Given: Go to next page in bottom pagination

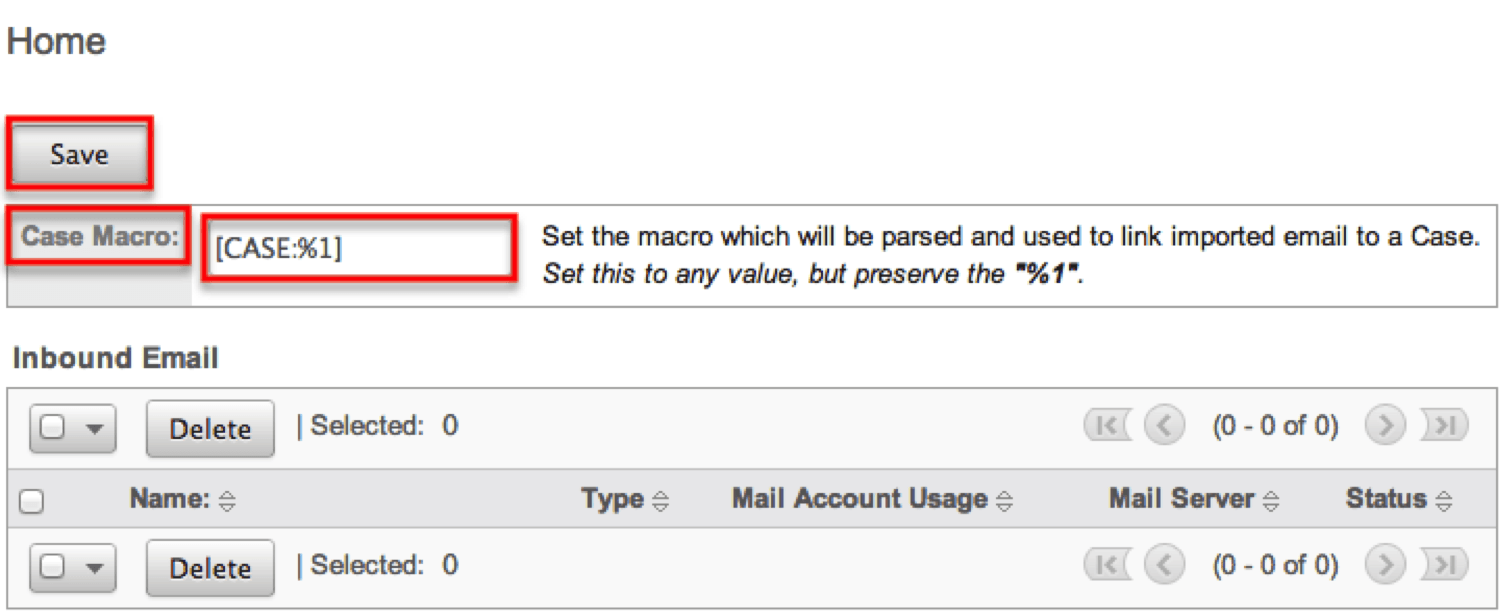Looking at the screenshot, I should click(1385, 565).
